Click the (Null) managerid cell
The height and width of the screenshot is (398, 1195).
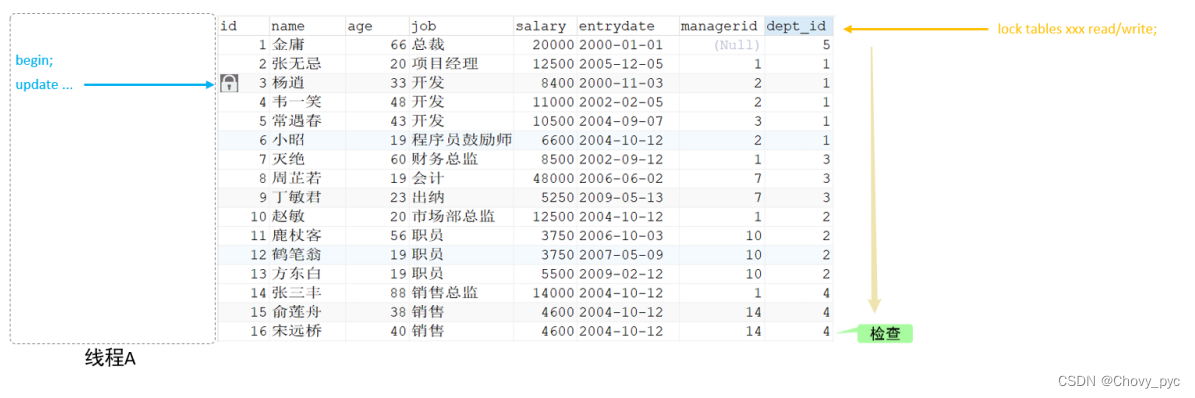tap(722, 45)
